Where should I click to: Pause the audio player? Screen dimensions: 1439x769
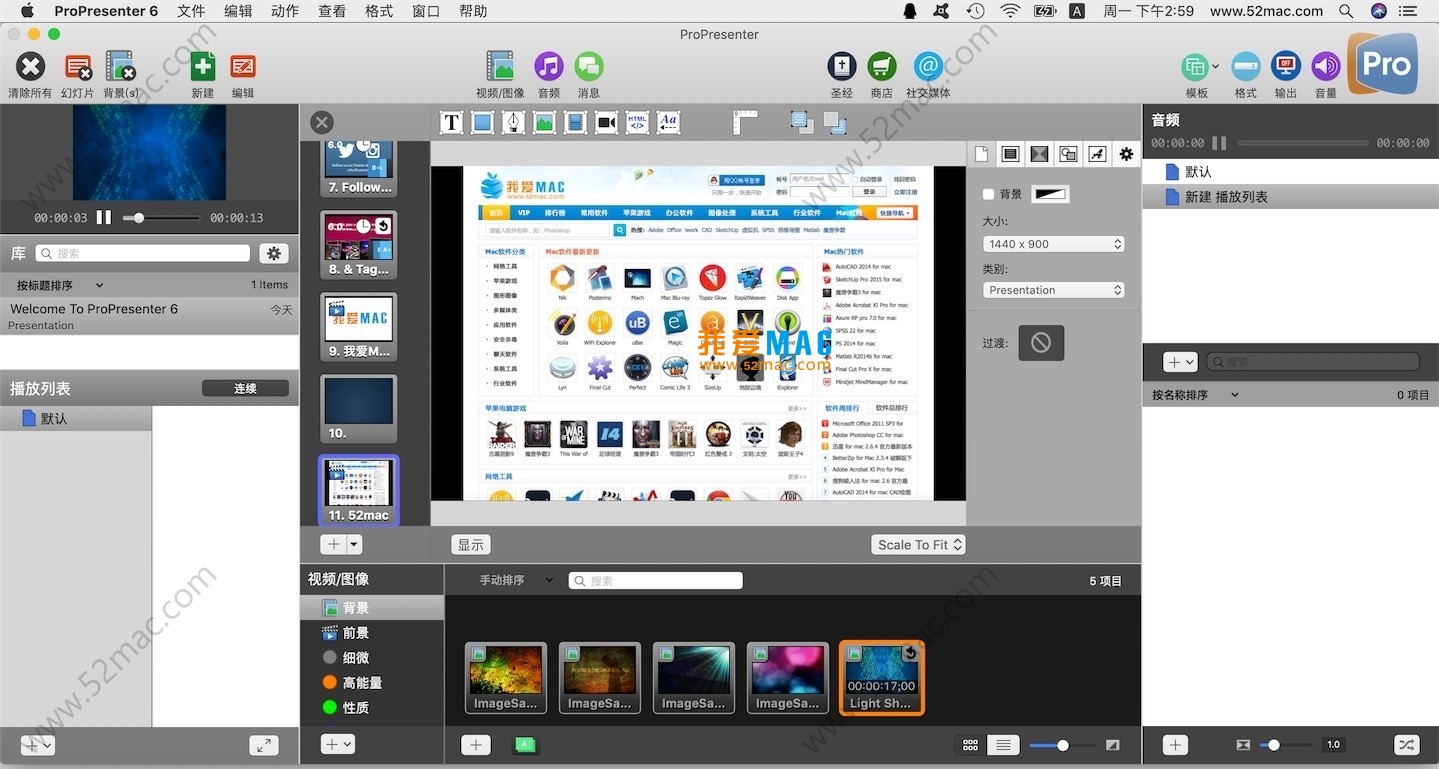point(1219,143)
